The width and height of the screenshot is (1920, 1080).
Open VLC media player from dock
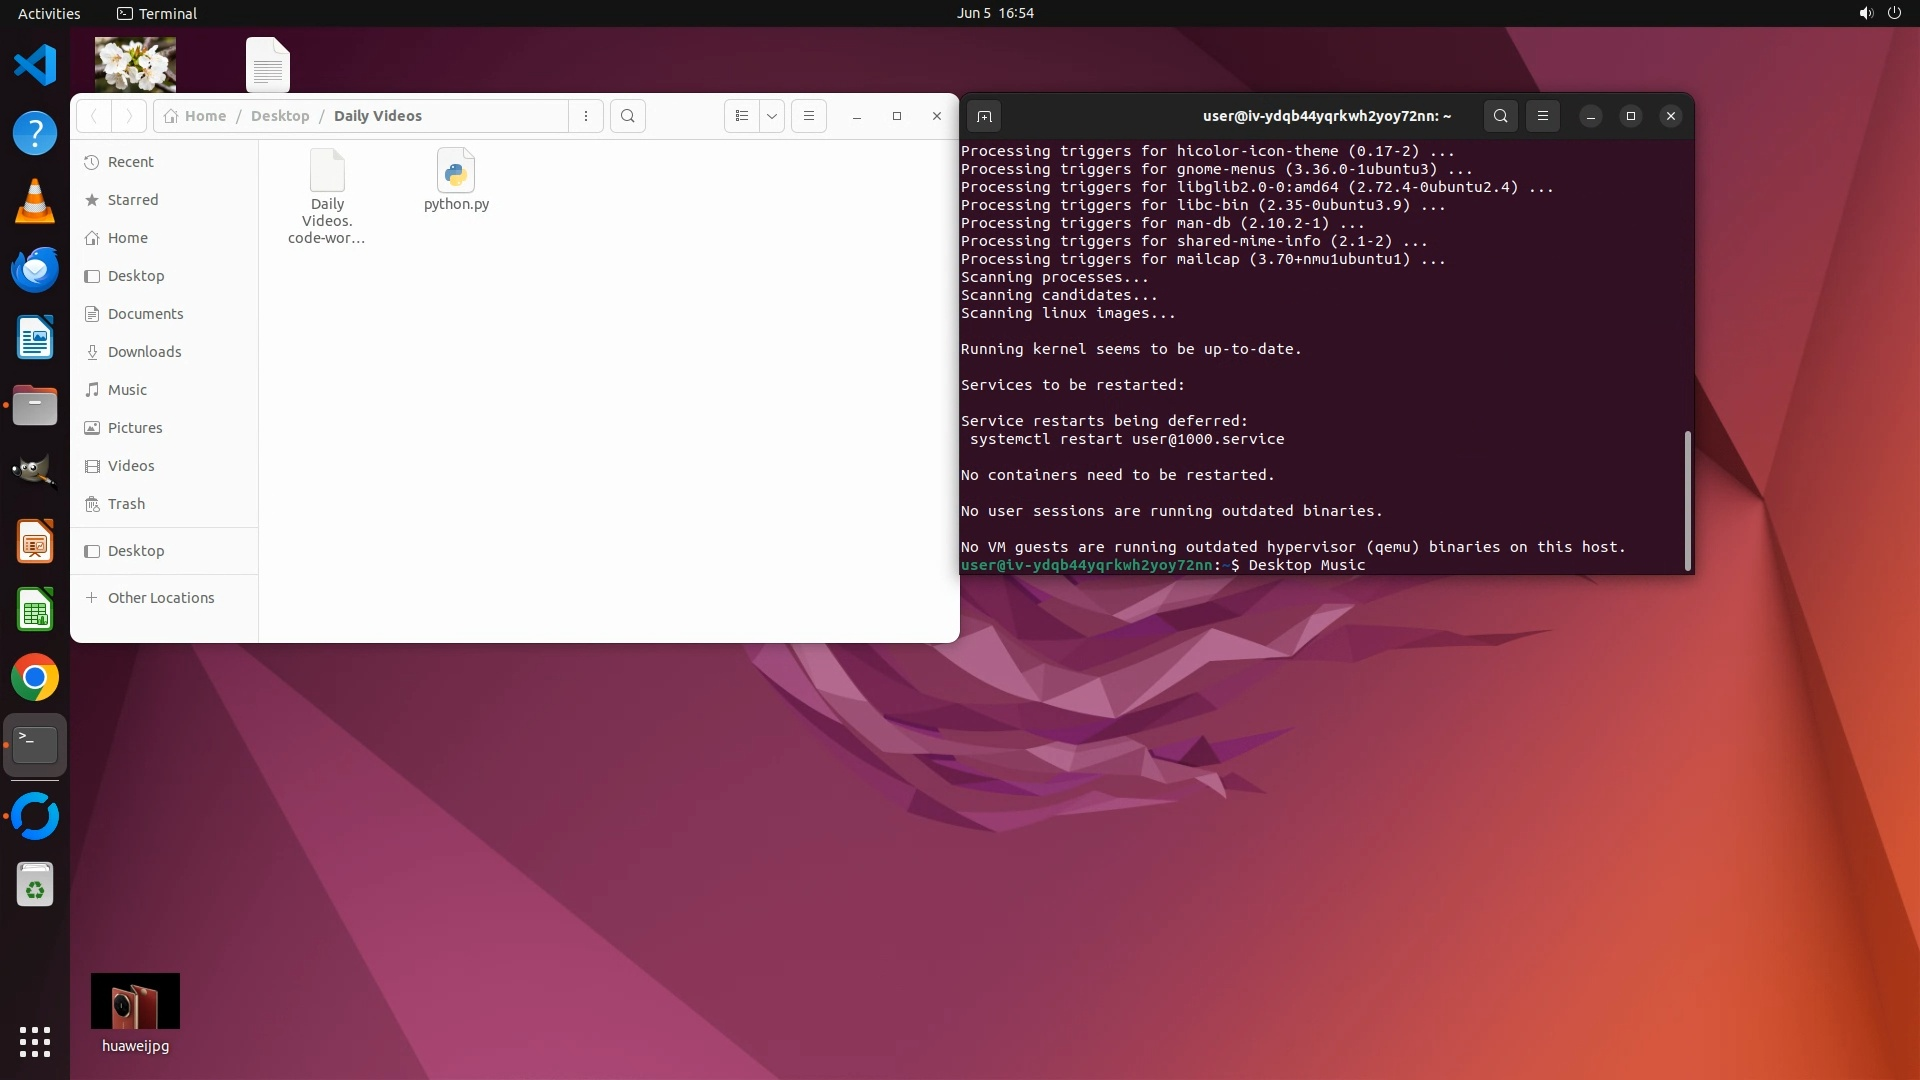(x=35, y=202)
